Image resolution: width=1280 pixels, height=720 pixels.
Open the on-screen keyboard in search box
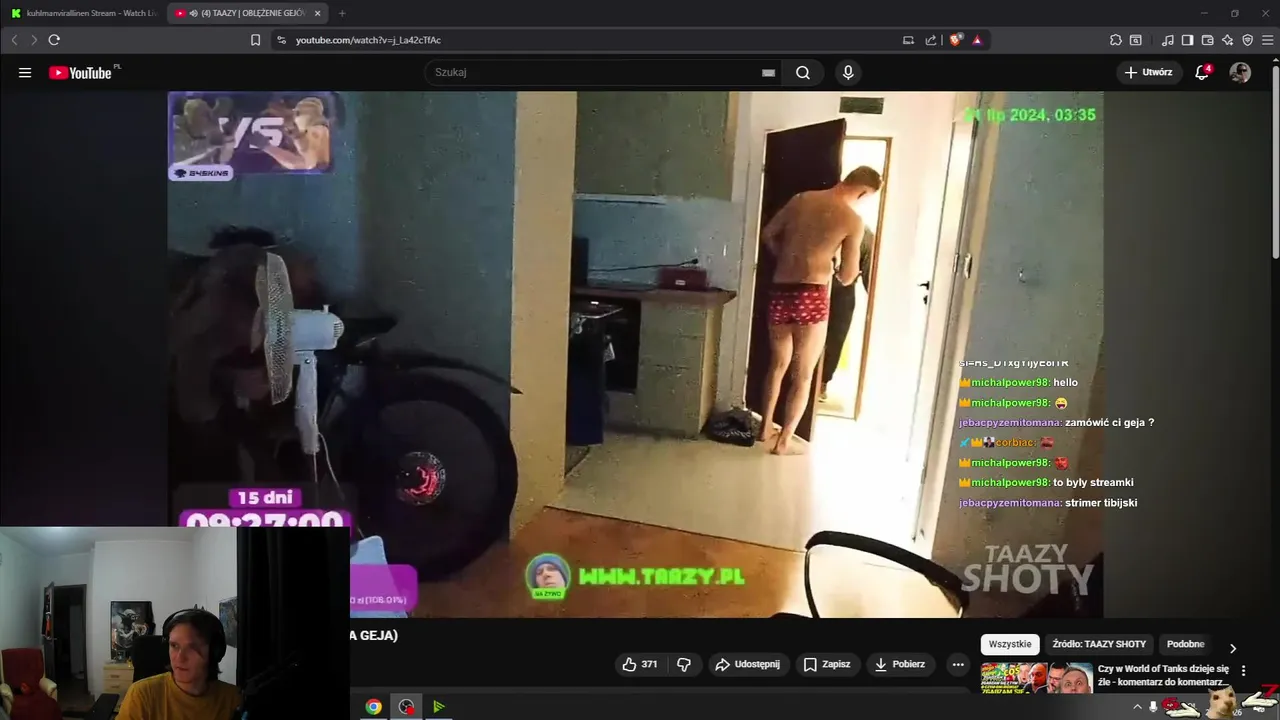[768, 73]
